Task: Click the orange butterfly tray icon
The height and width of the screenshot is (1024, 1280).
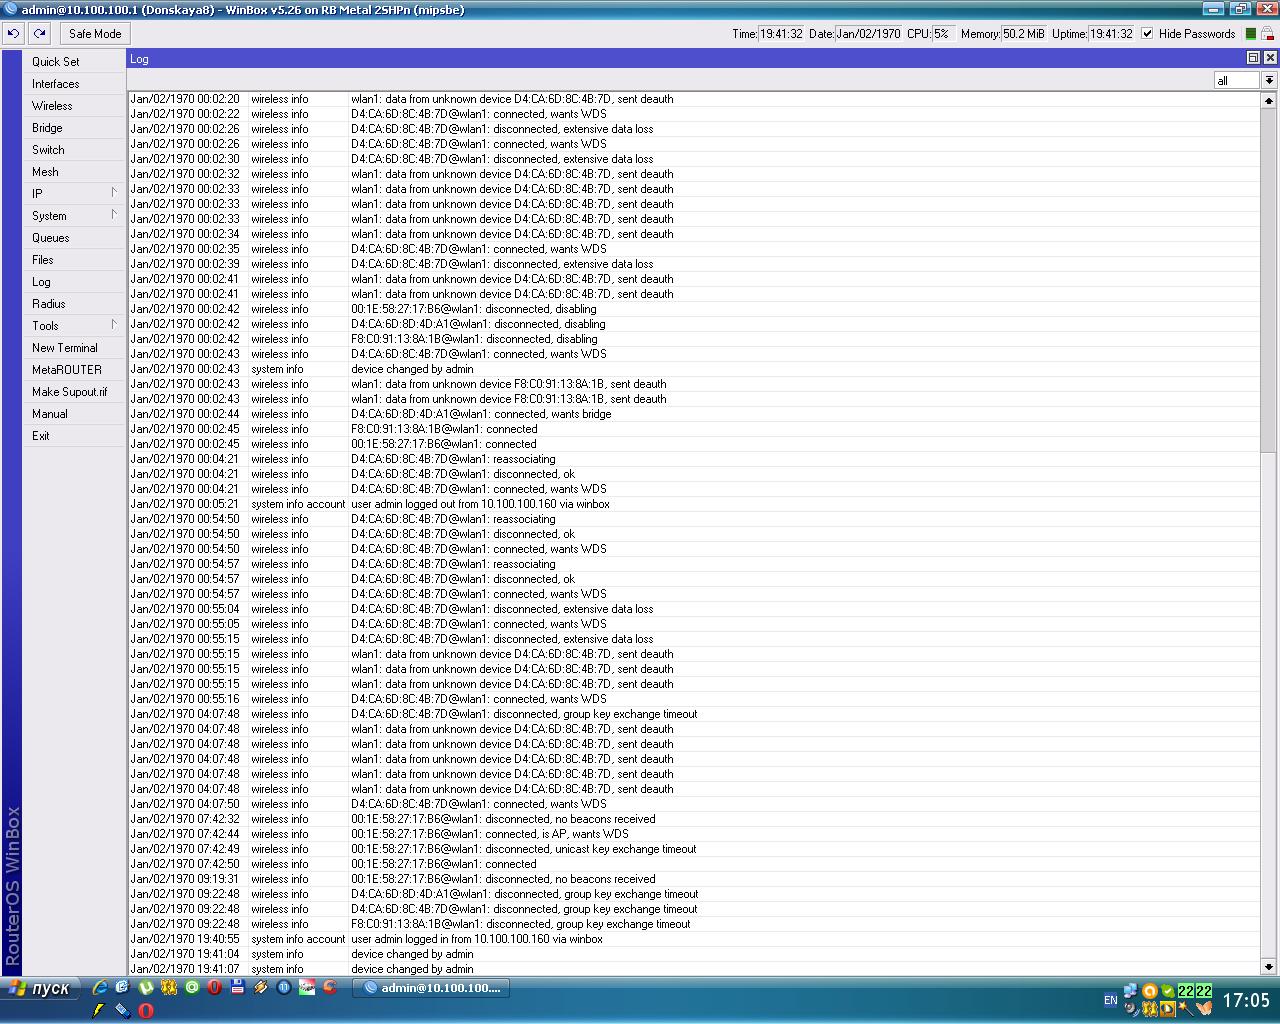Action: click(x=1204, y=1008)
